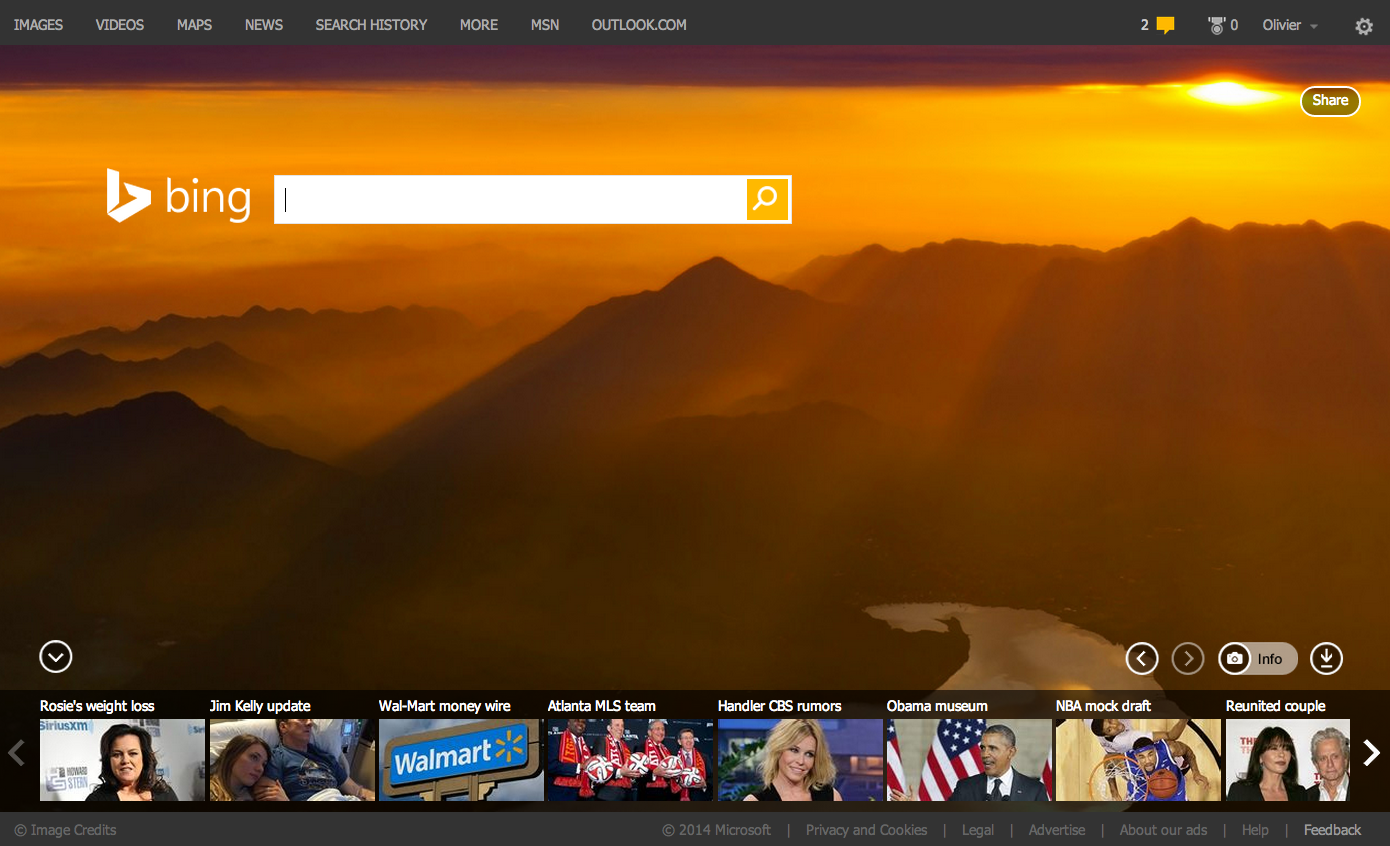This screenshot has width=1390, height=846.
Task: Move the news carousel left
Action: coord(16,752)
